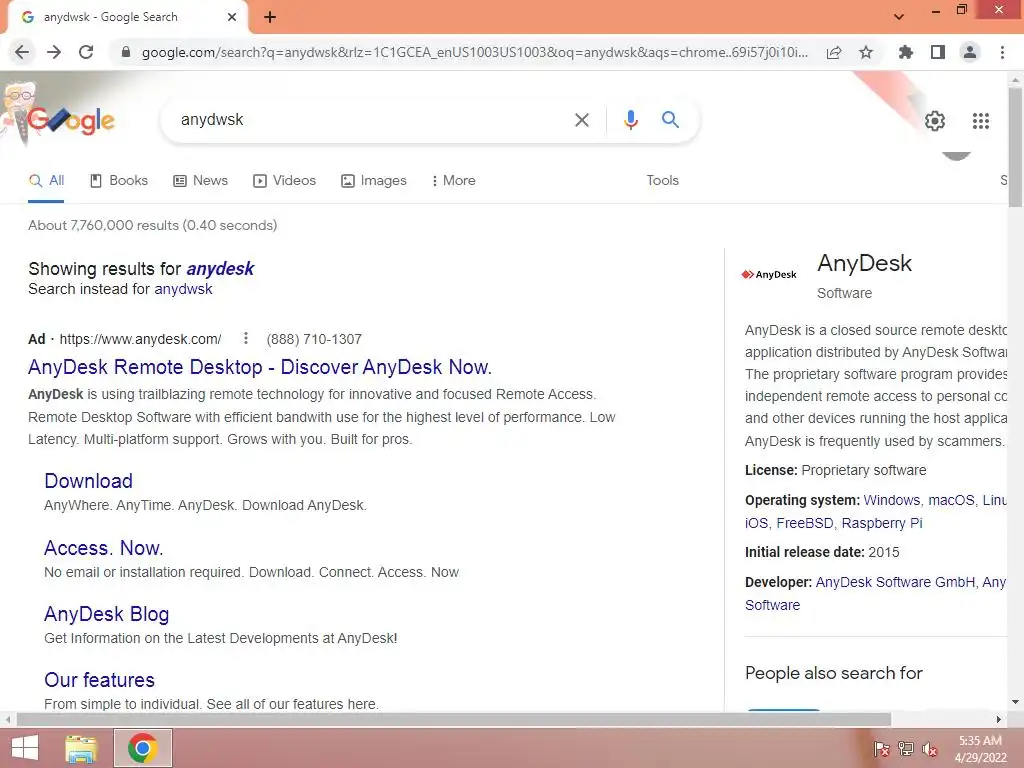Close the anydwsk Google Search tab
1024x768 pixels.
pos(232,17)
